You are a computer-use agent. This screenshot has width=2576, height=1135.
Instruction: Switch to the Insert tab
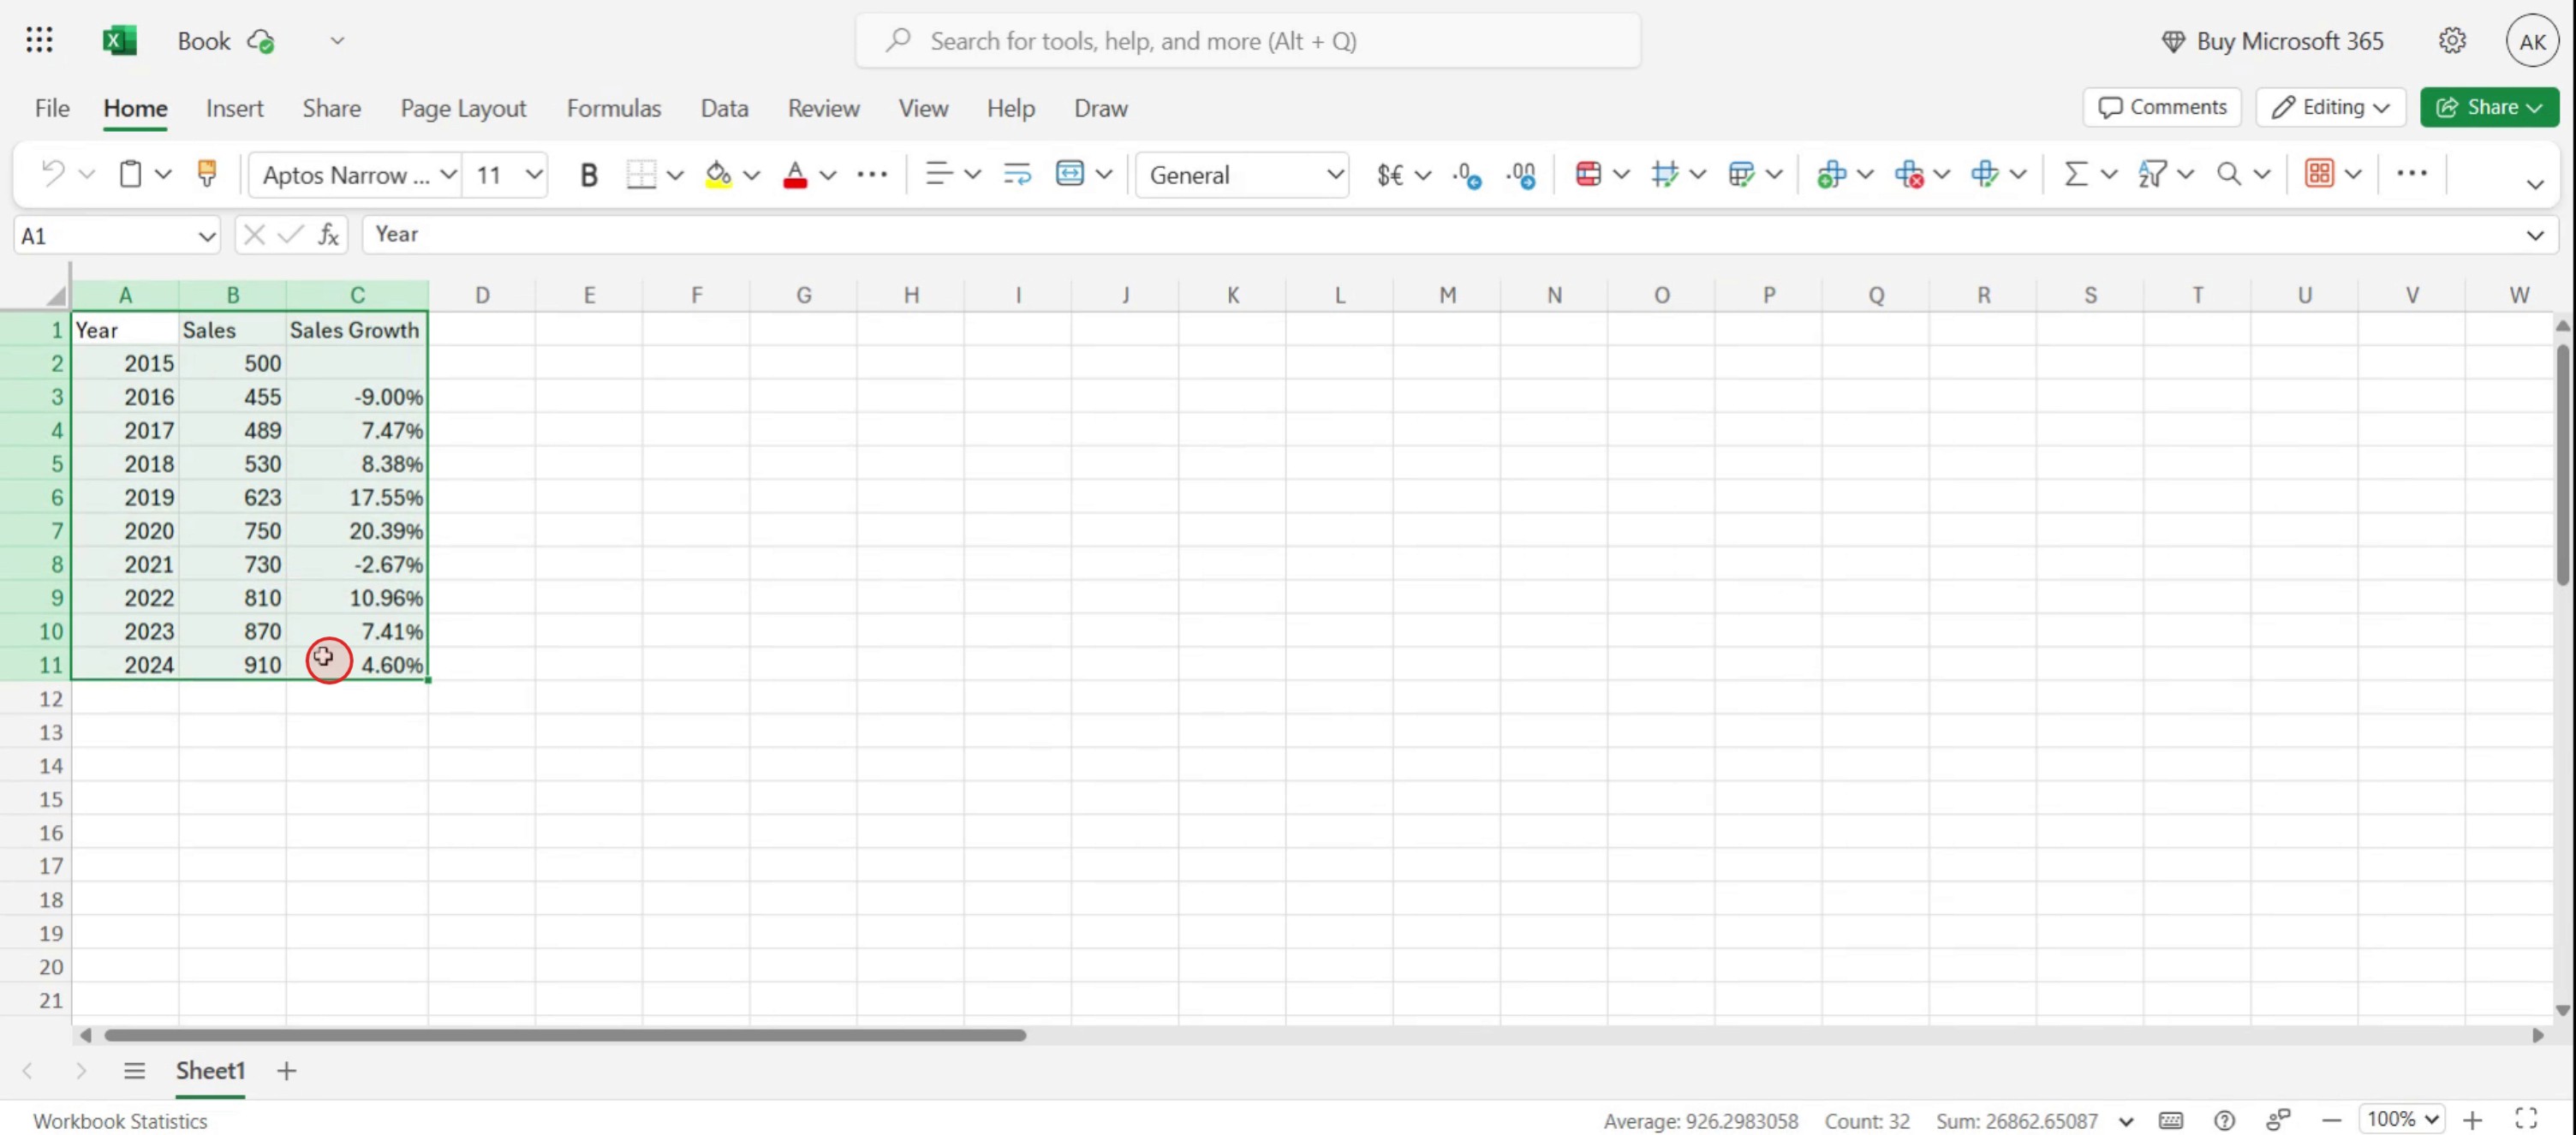[x=234, y=108]
